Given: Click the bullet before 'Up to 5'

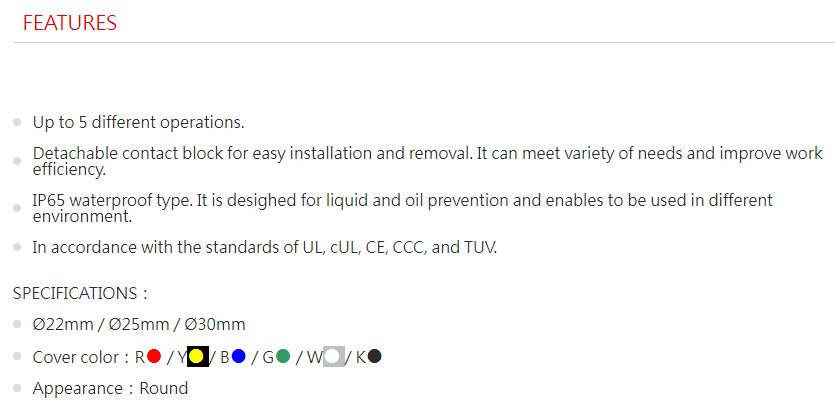Looking at the screenshot, I should point(17,122).
